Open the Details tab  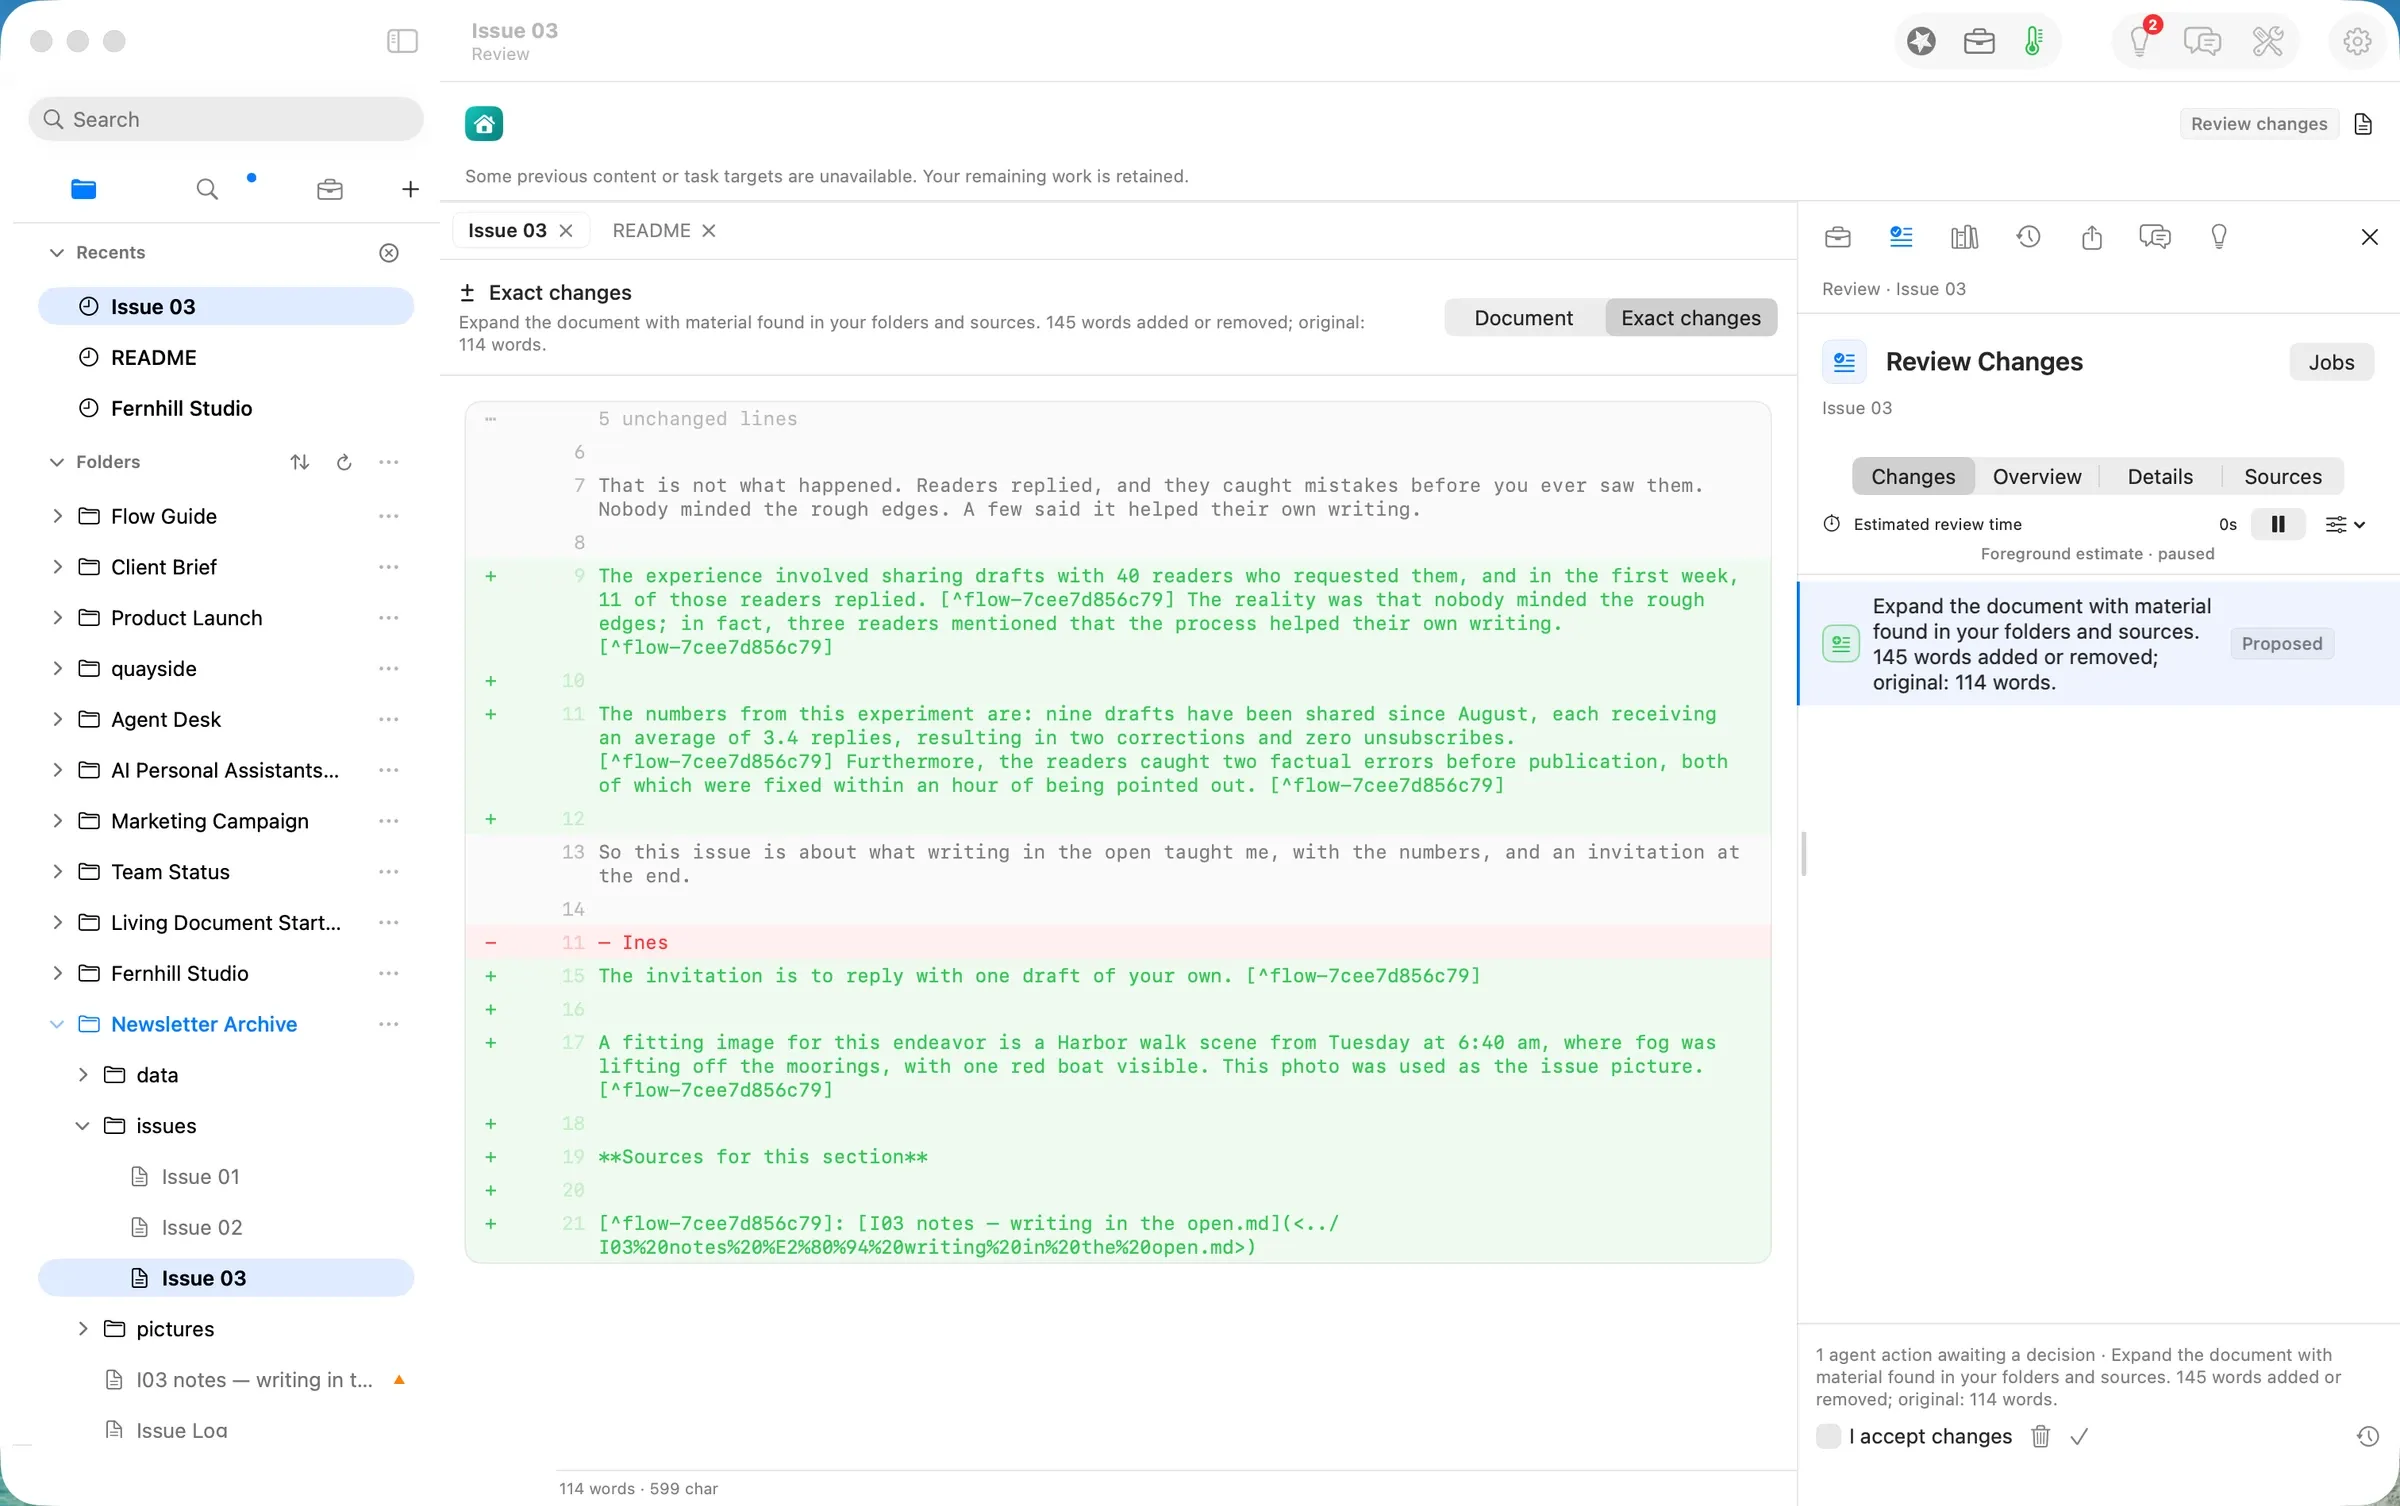tap(2160, 477)
